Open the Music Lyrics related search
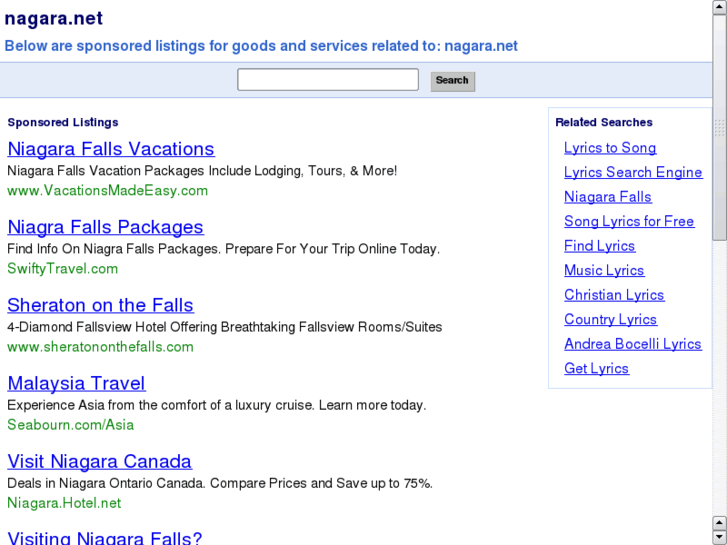Viewport: 727px width, 545px height. click(604, 270)
